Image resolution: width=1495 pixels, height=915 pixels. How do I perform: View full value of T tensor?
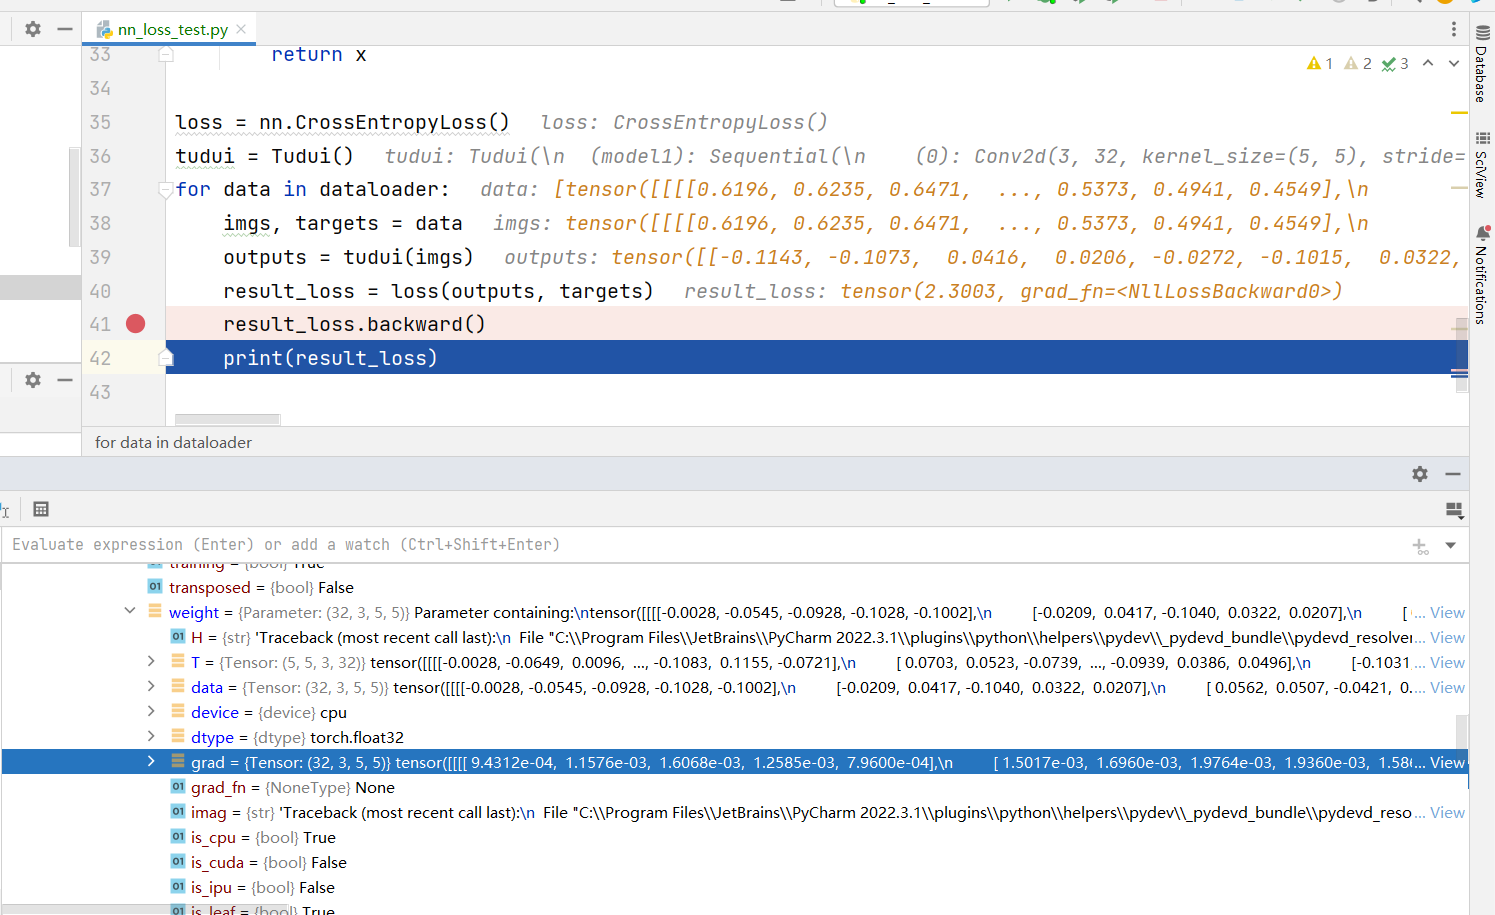(1447, 663)
